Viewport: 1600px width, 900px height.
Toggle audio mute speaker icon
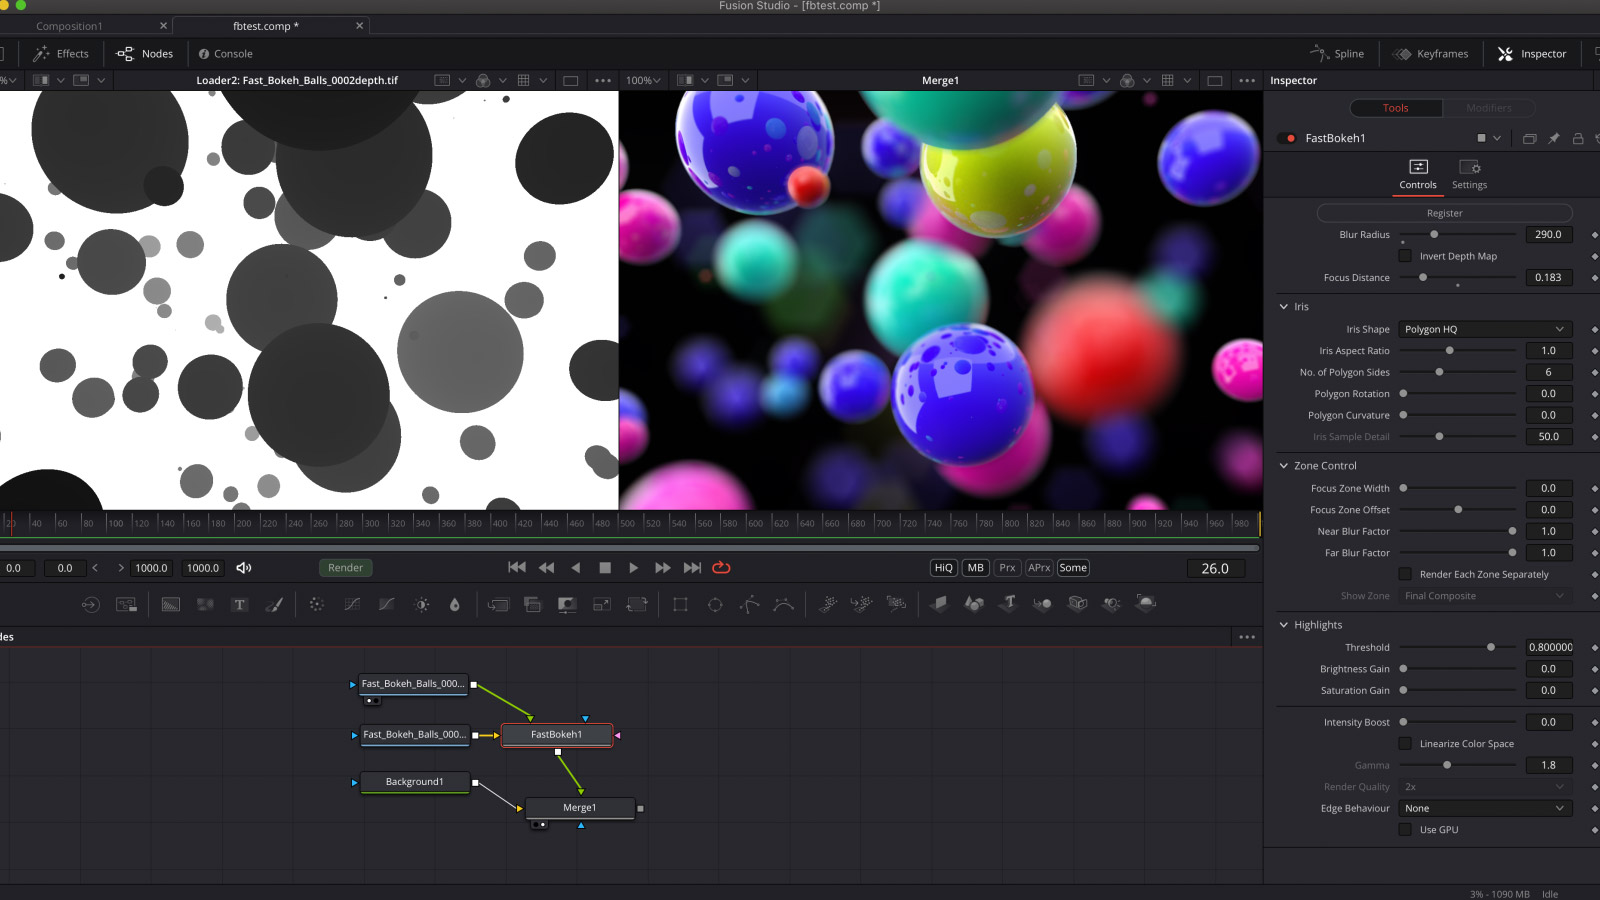[x=243, y=568]
